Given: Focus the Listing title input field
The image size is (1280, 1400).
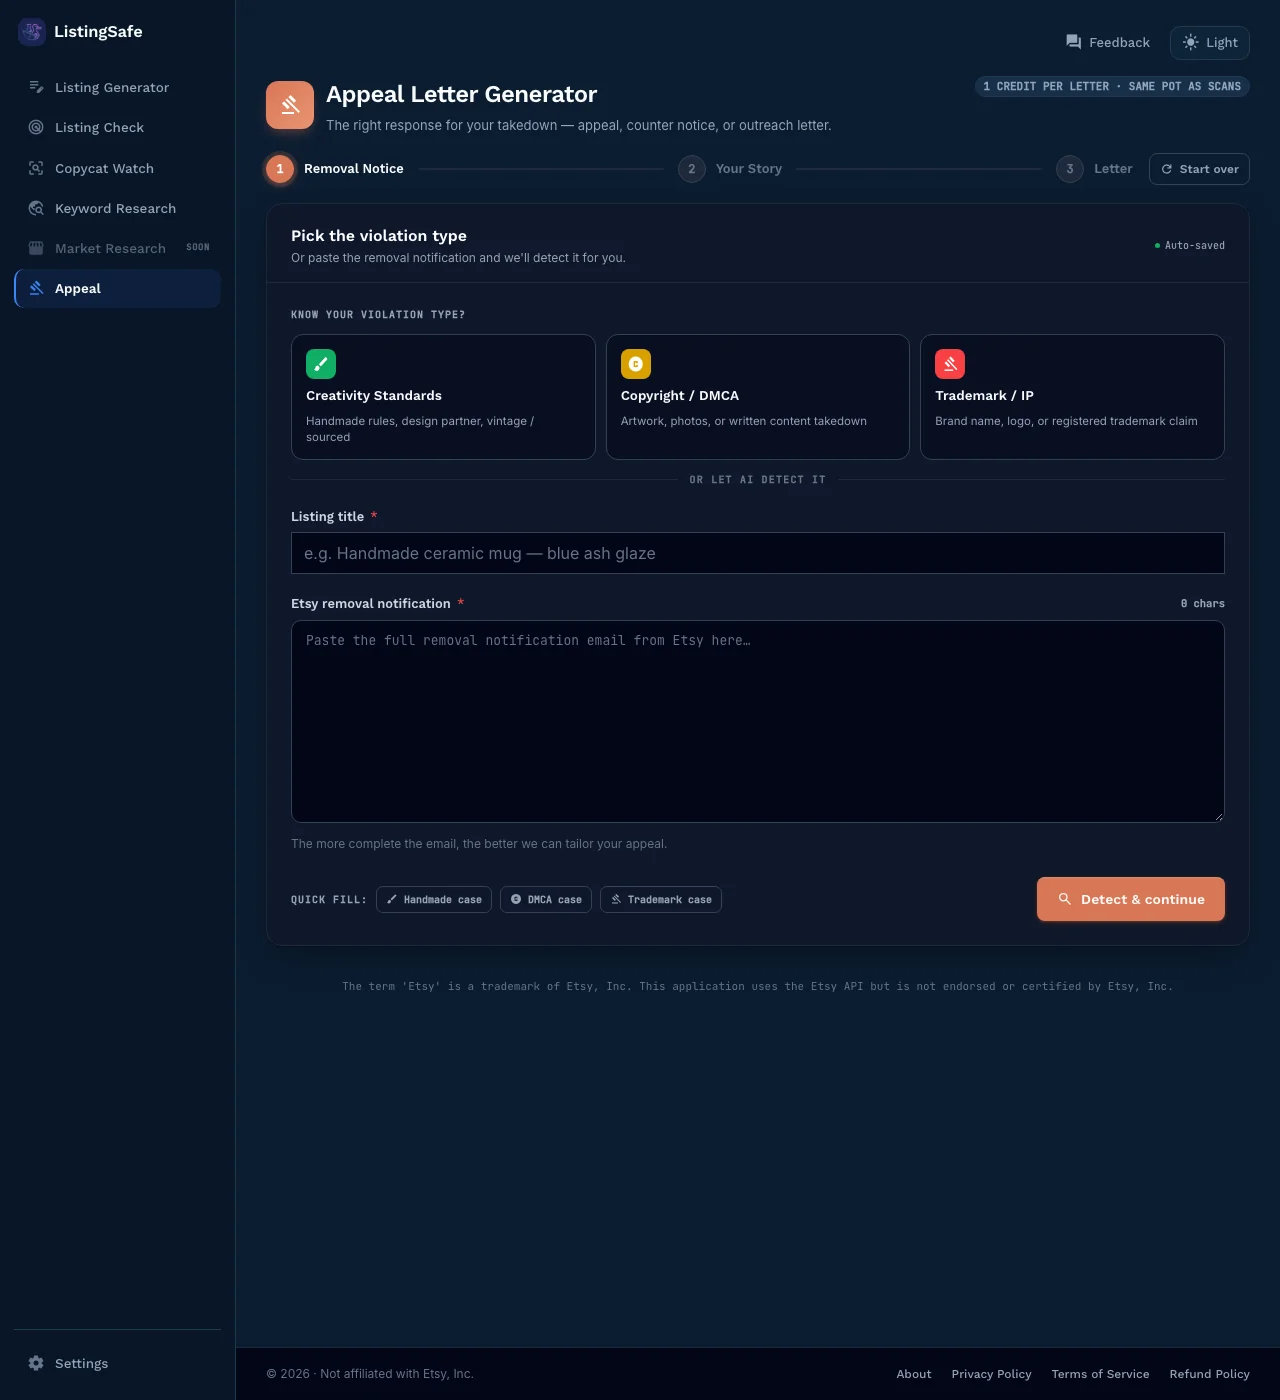Looking at the screenshot, I should click(758, 553).
